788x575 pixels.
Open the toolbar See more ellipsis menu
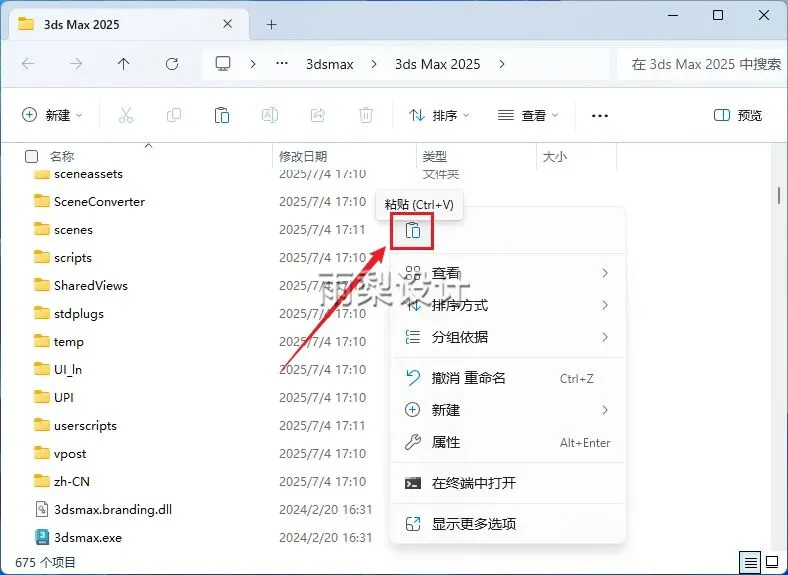pos(600,116)
